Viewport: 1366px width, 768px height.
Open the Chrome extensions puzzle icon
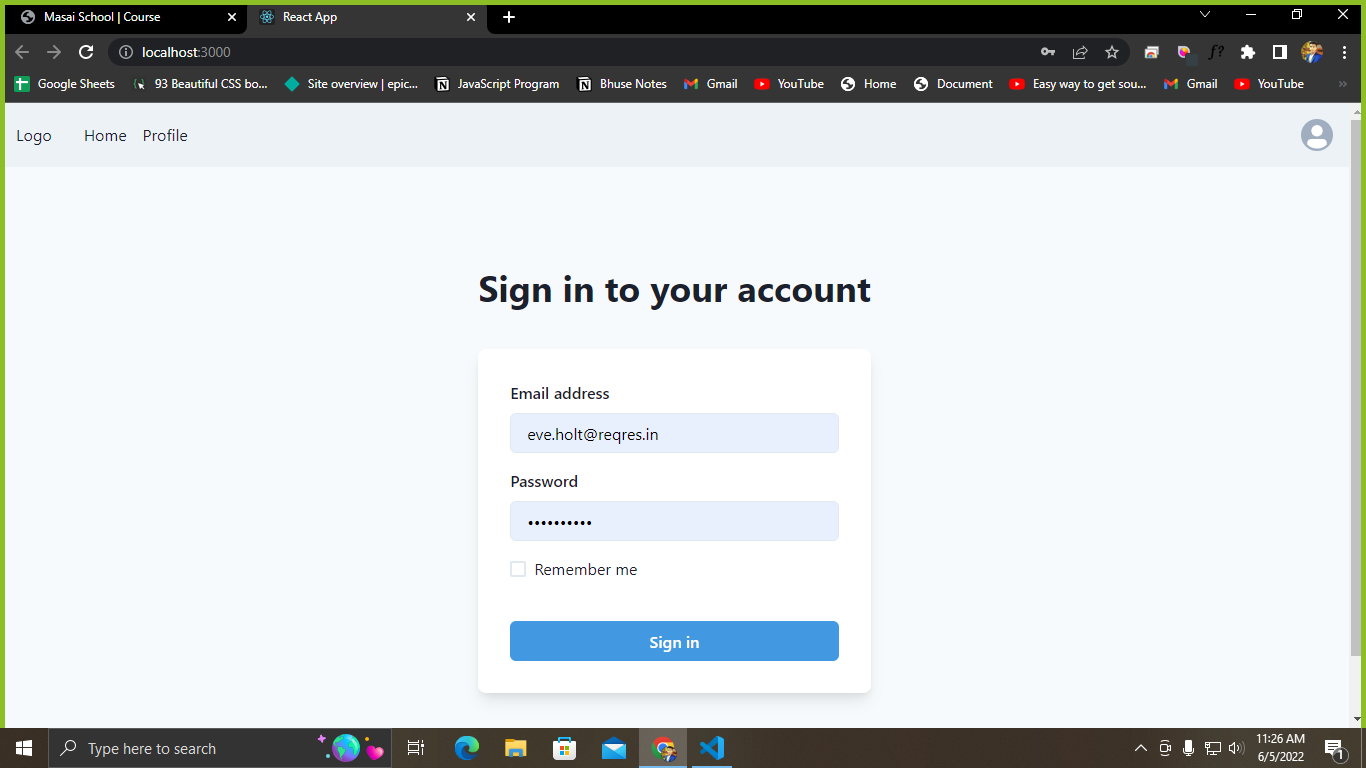click(x=1247, y=52)
